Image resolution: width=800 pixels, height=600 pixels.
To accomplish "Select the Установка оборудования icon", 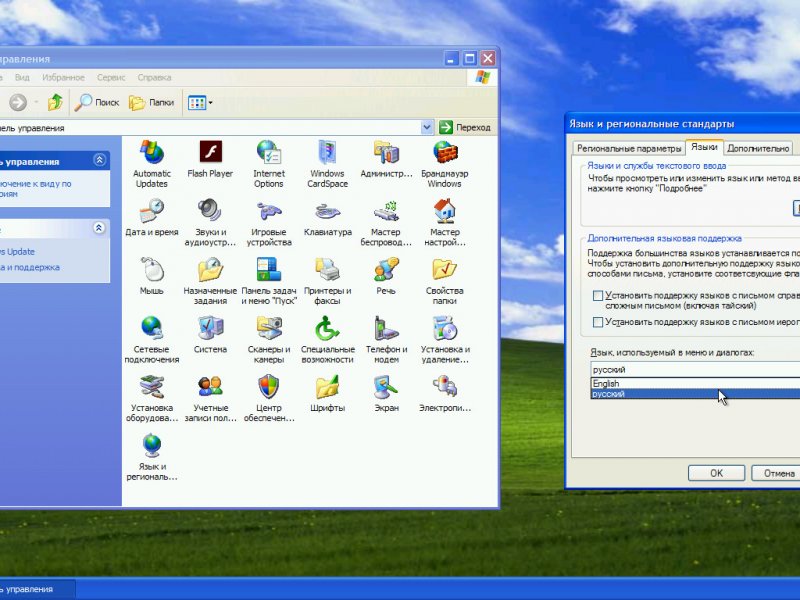I will [152, 398].
